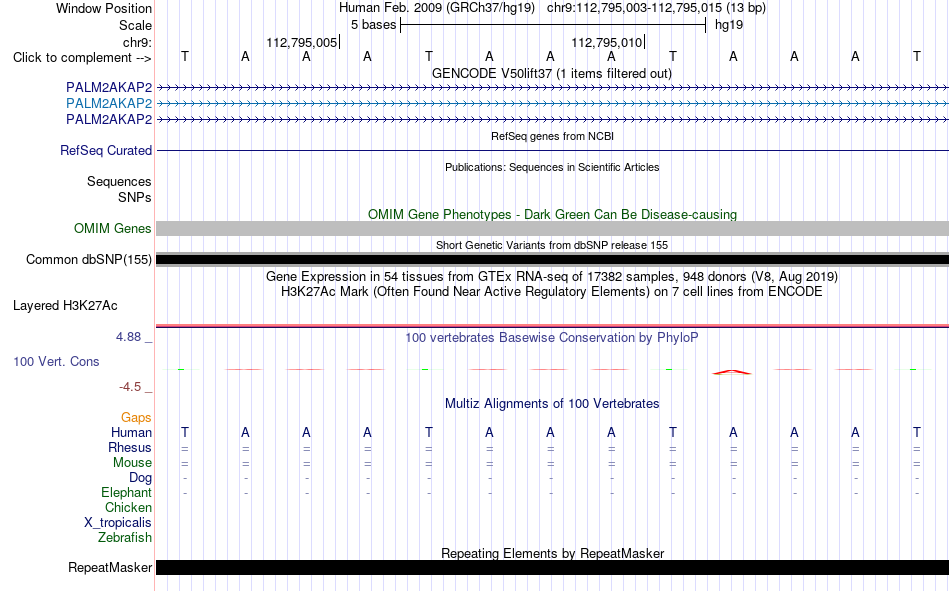Open the H3K27Ac Mark track title
950x591 pixels.
pyautogui.click(x=551, y=292)
